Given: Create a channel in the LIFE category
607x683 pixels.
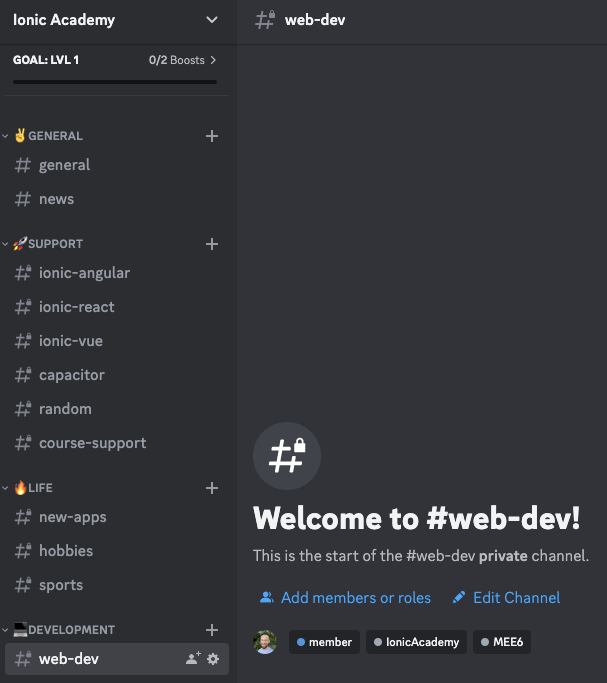Looking at the screenshot, I should tap(212, 488).
